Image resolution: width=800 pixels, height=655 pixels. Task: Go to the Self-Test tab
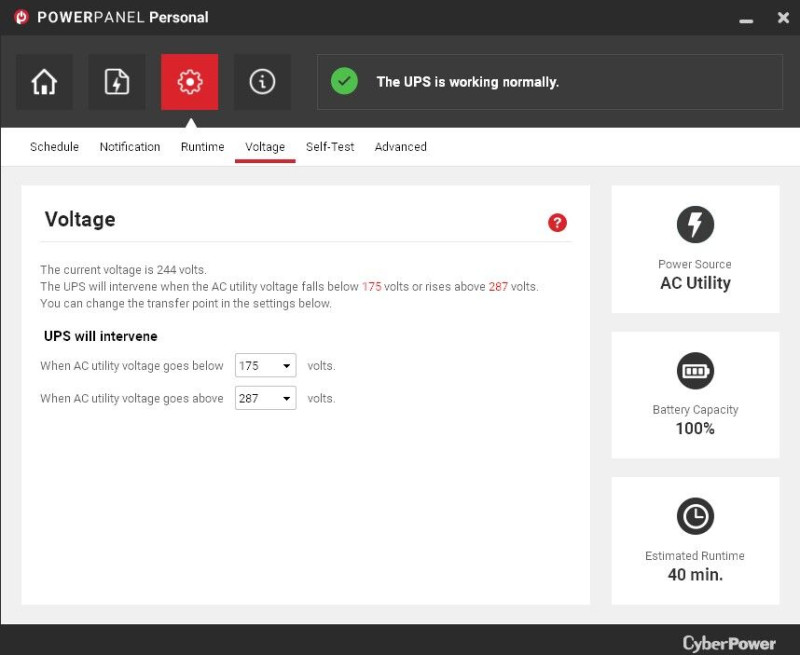330,147
